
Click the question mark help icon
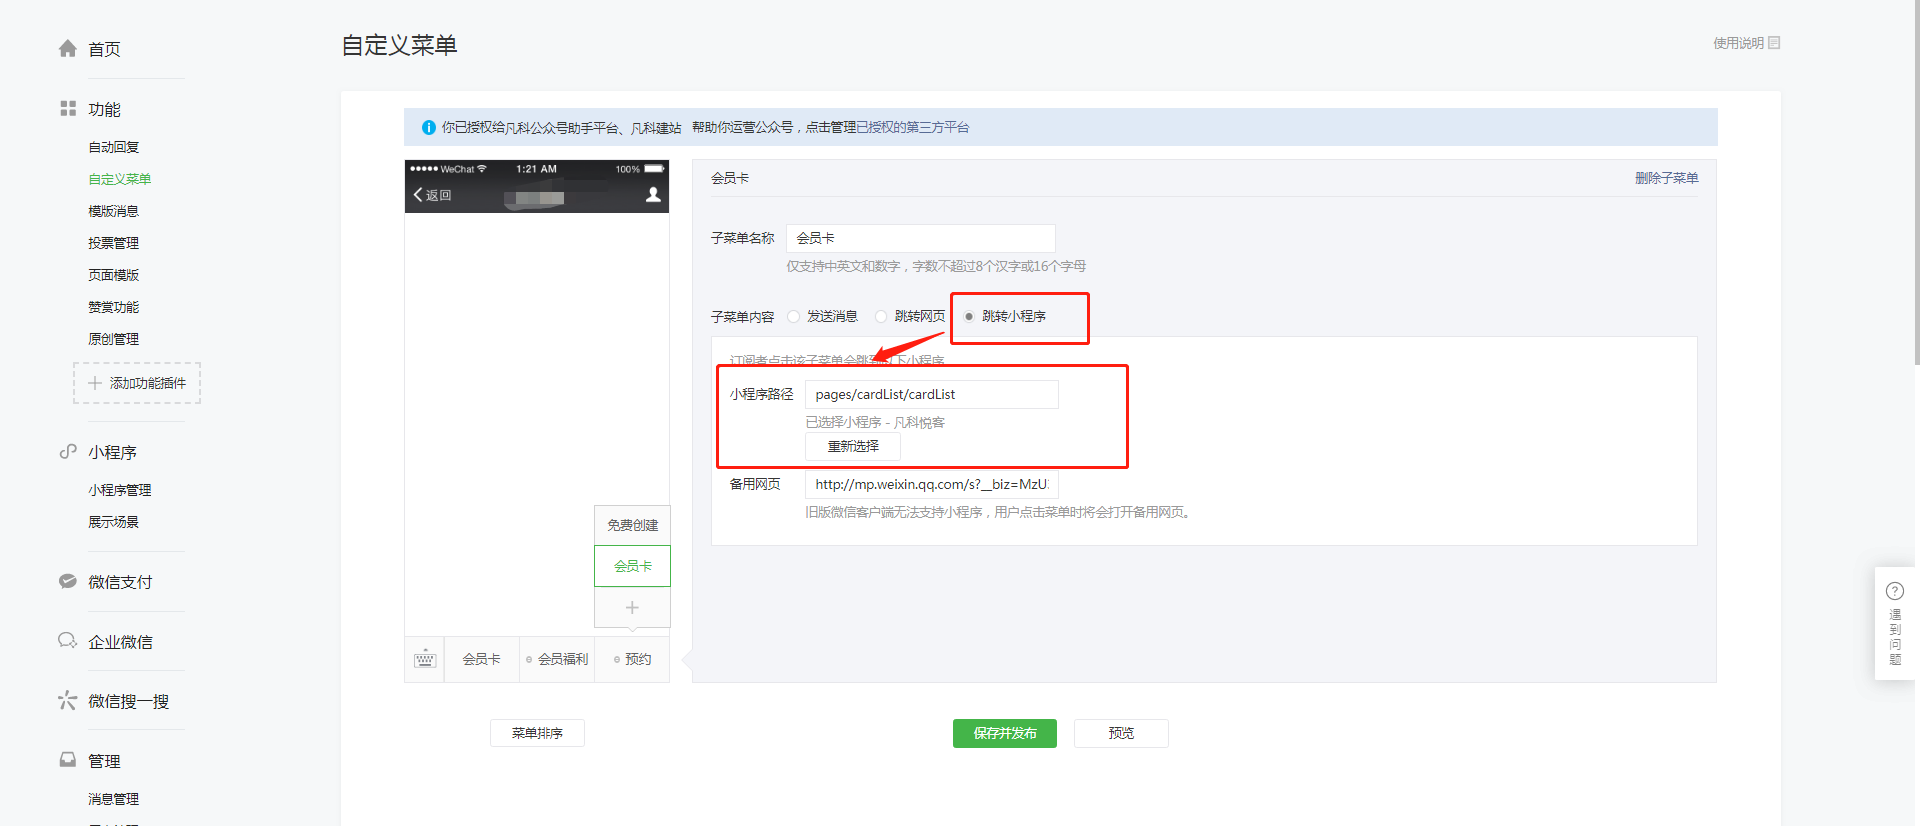pos(1895,591)
